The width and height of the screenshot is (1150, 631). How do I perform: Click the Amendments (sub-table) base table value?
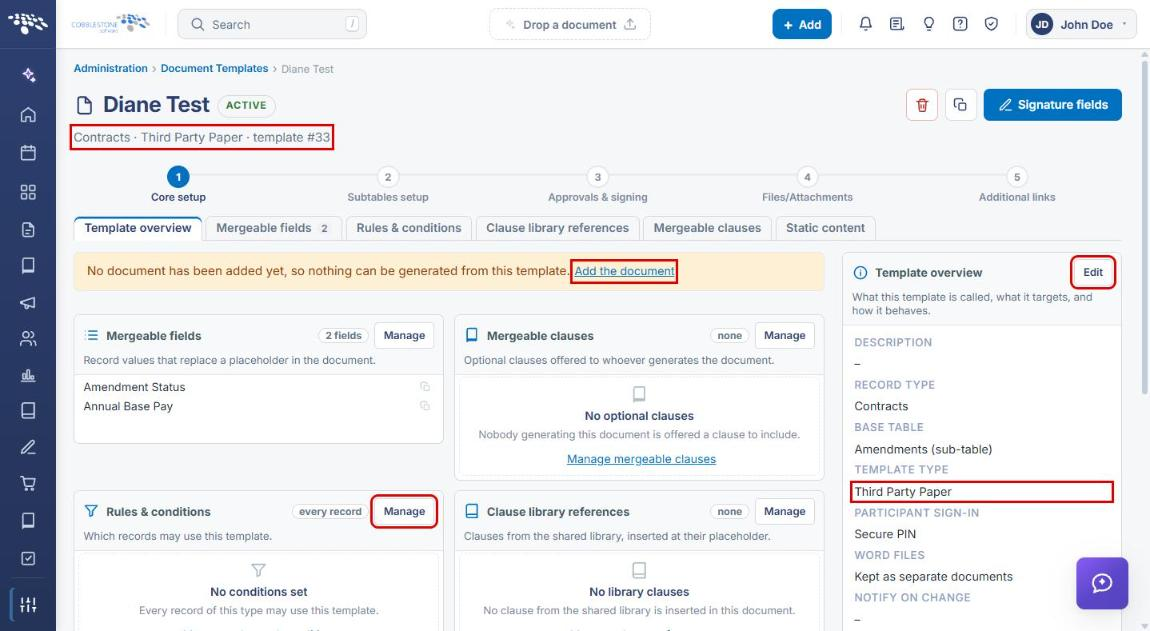[923, 449]
